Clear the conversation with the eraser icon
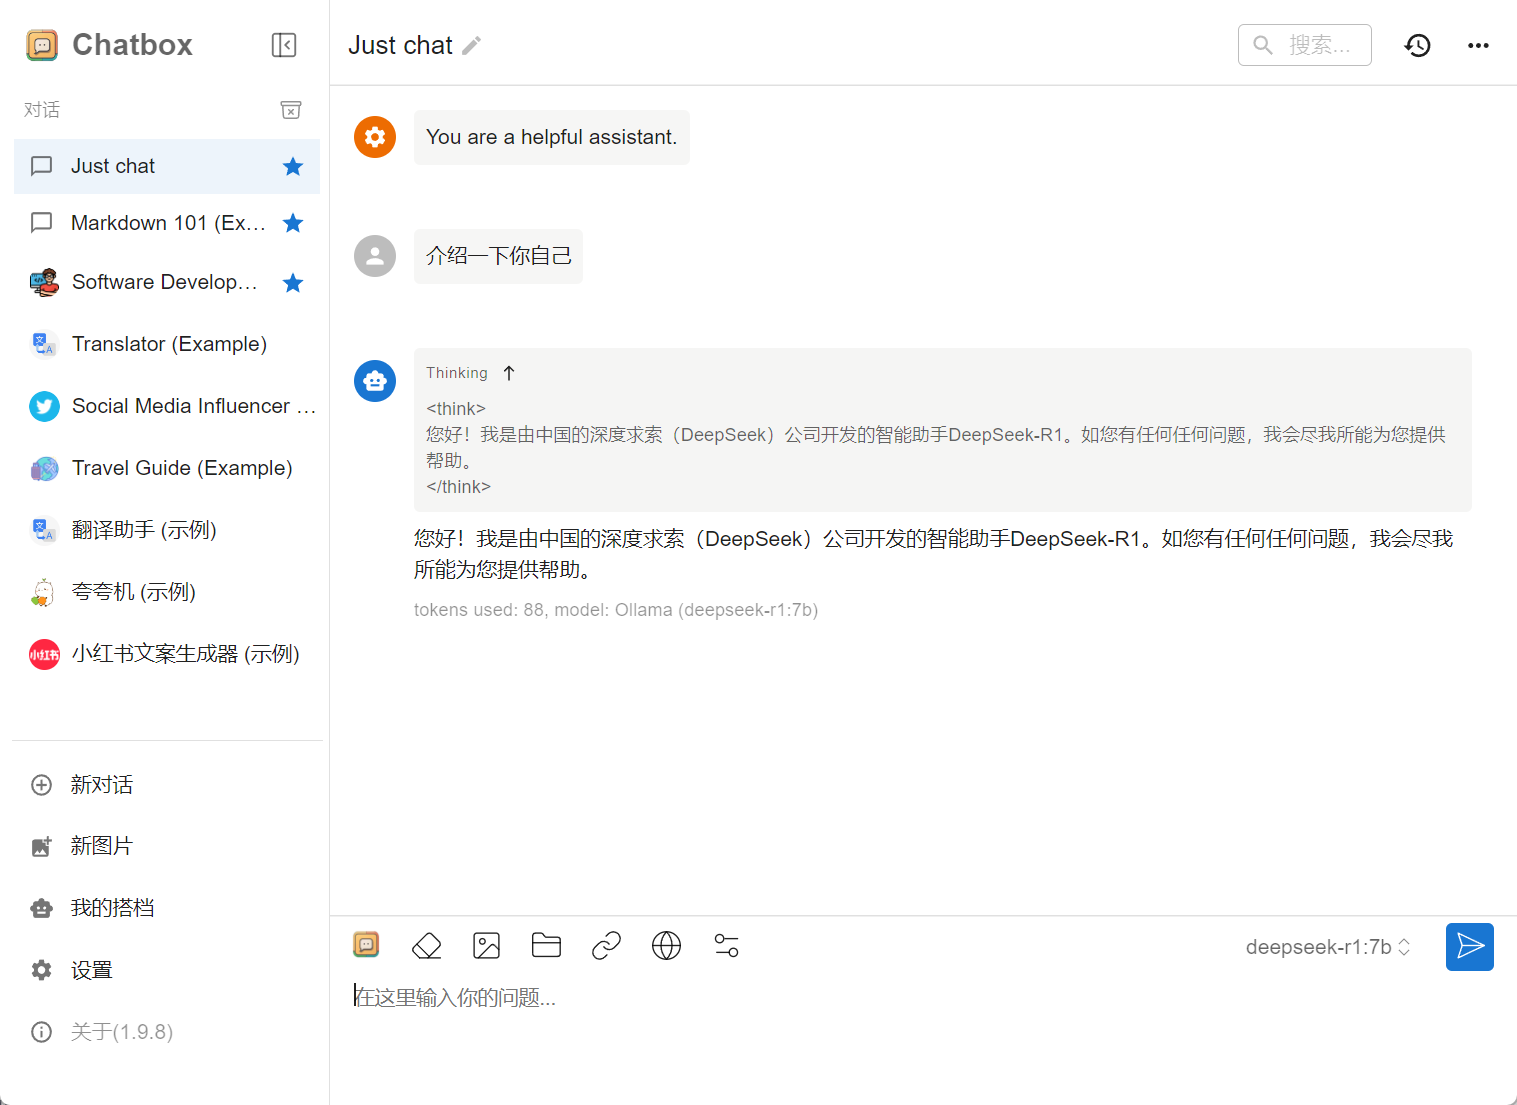 (x=427, y=946)
